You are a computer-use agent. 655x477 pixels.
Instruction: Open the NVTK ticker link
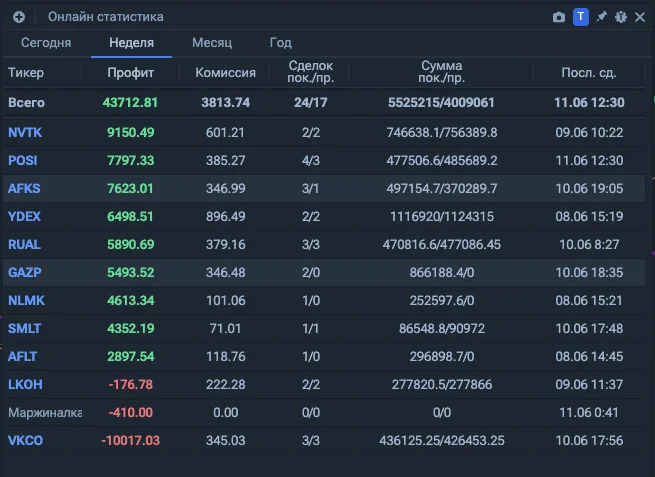[x=25, y=133]
